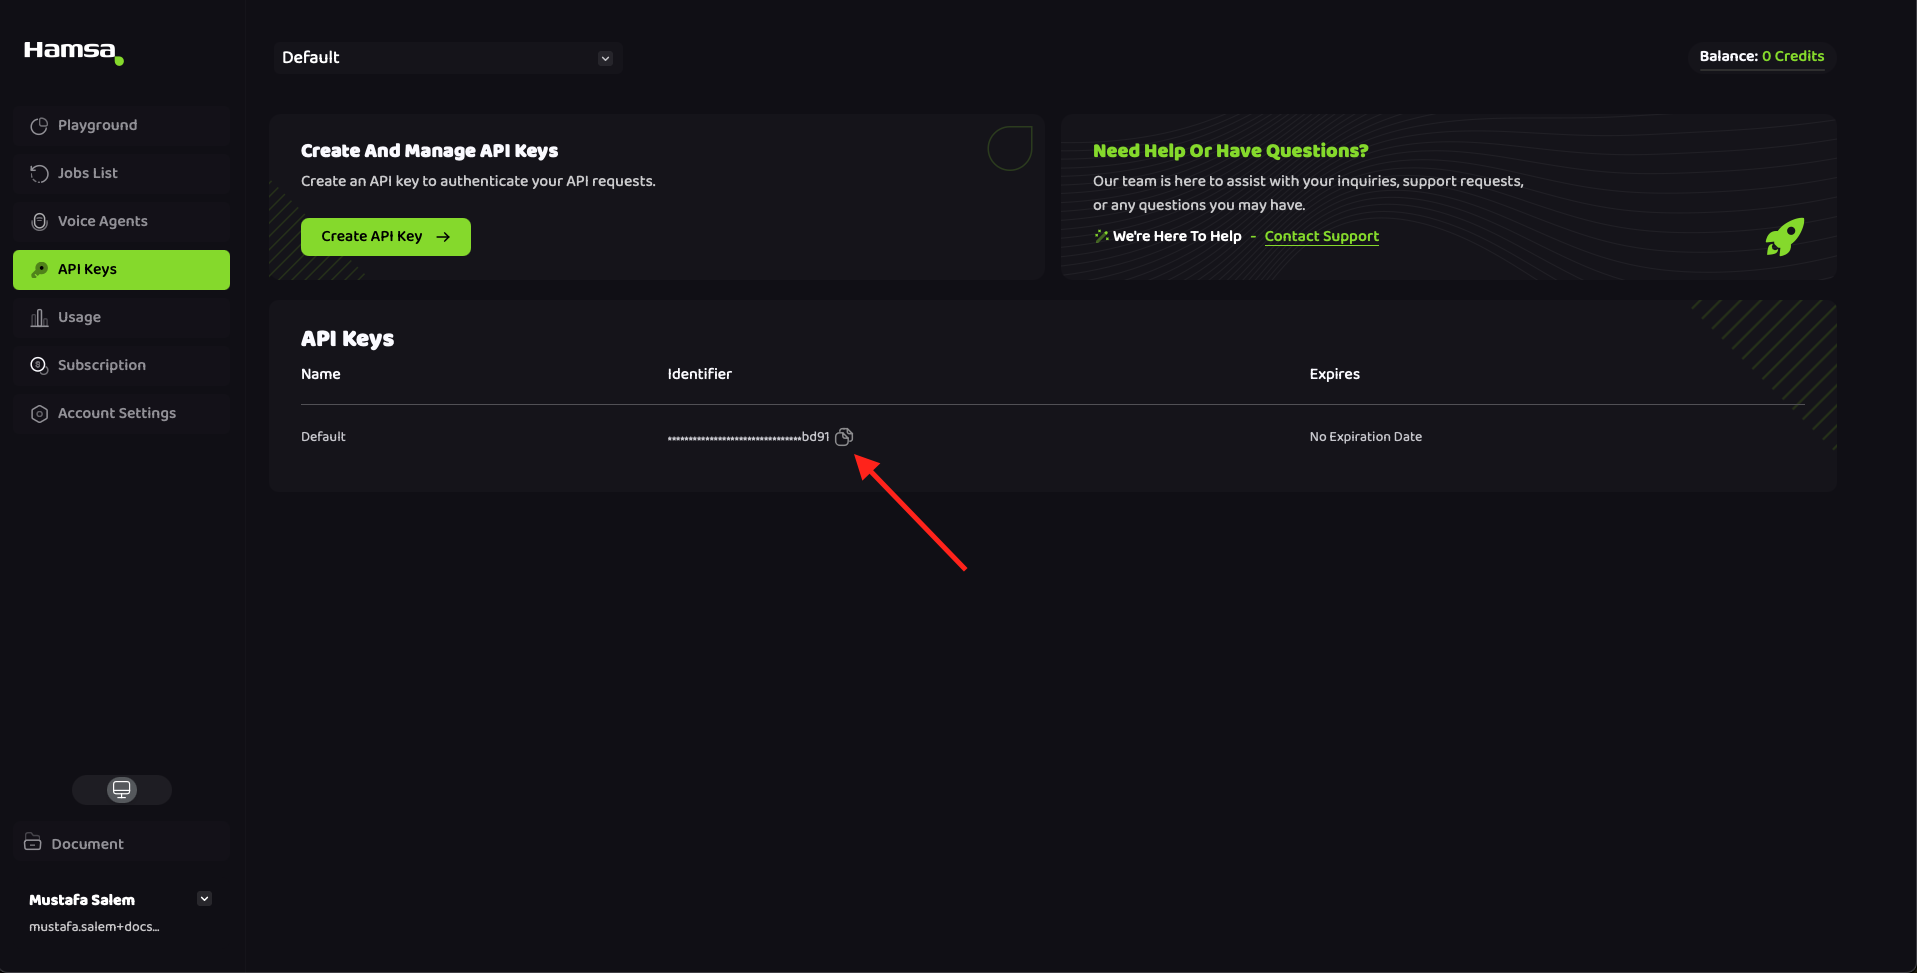Navigate to Subscription

(121, 366)
